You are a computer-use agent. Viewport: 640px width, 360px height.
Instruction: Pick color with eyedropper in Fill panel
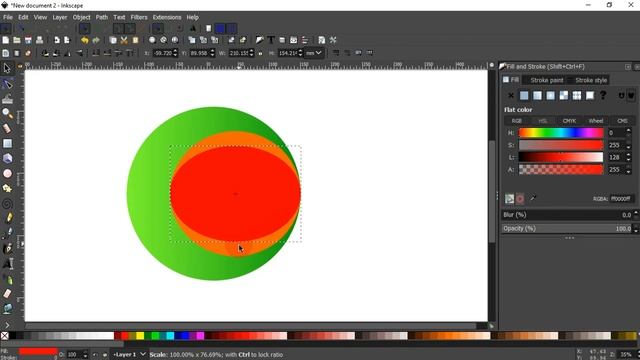tap(533, 198)
